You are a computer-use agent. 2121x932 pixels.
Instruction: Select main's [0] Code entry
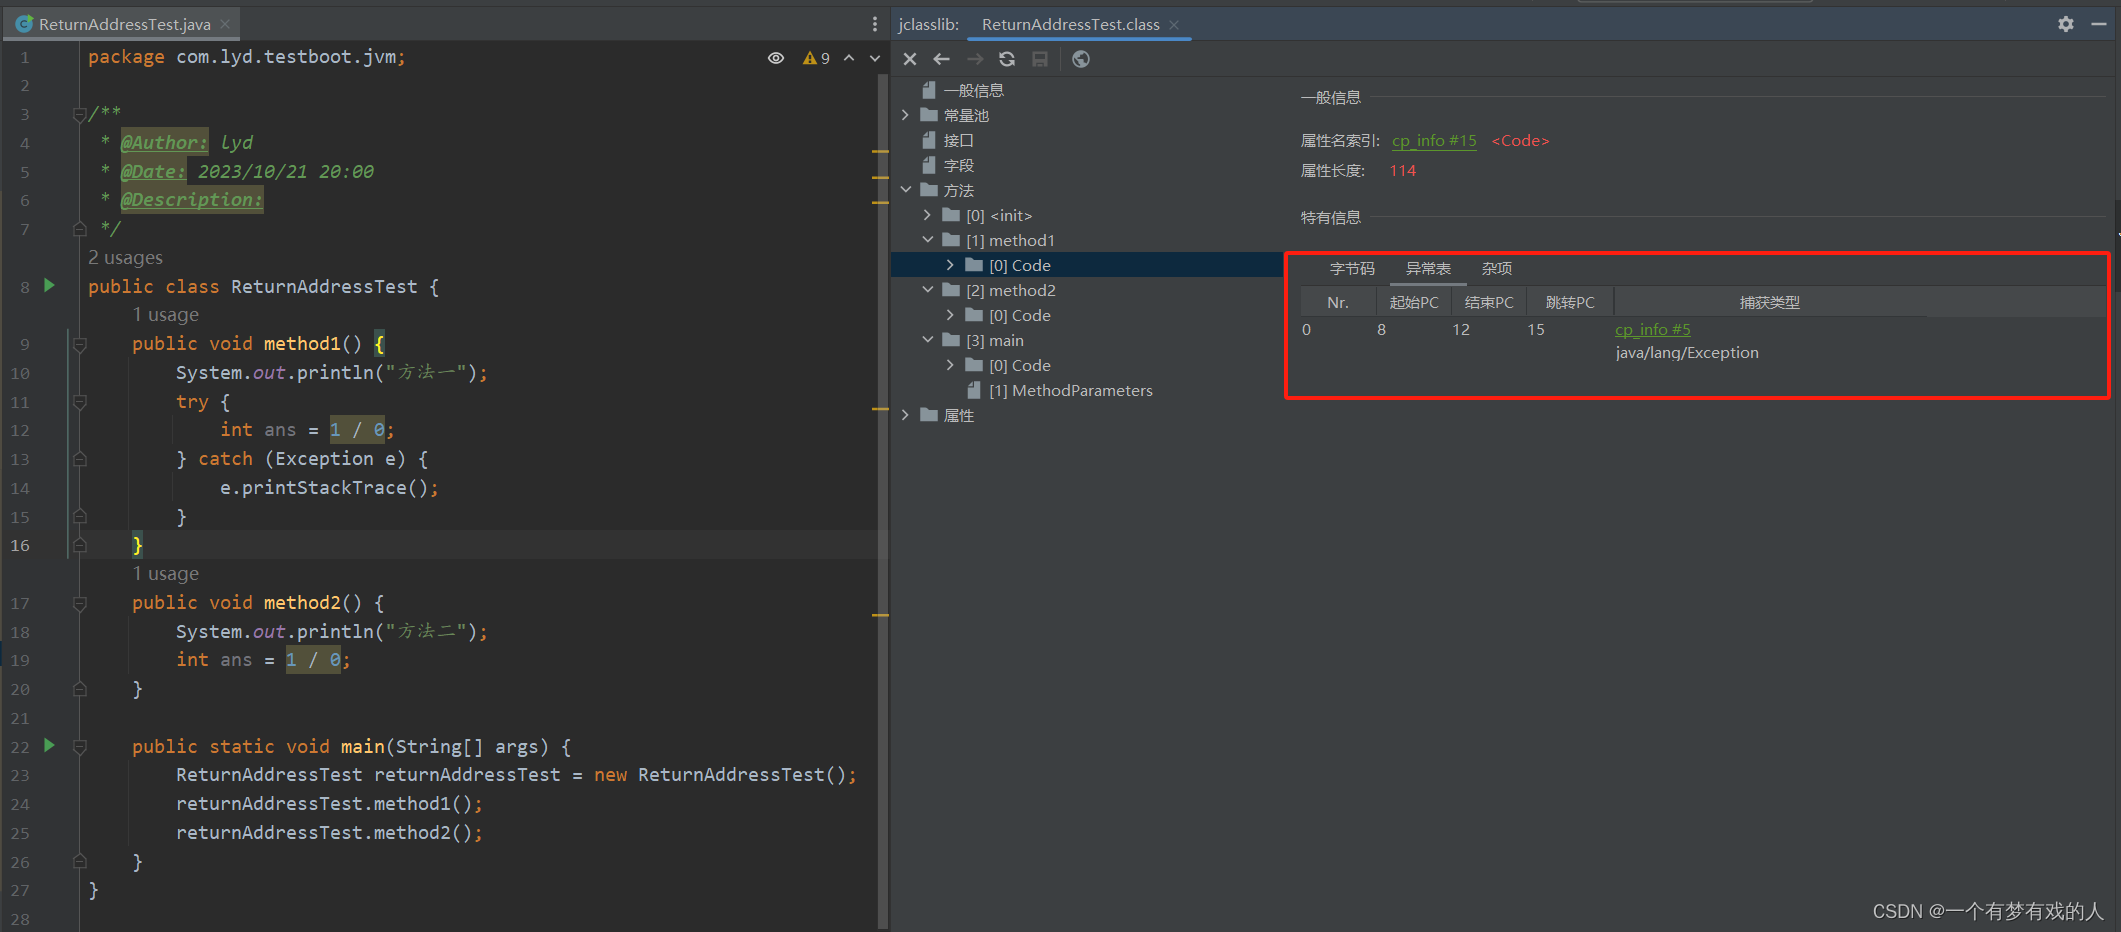point(1020,365)
